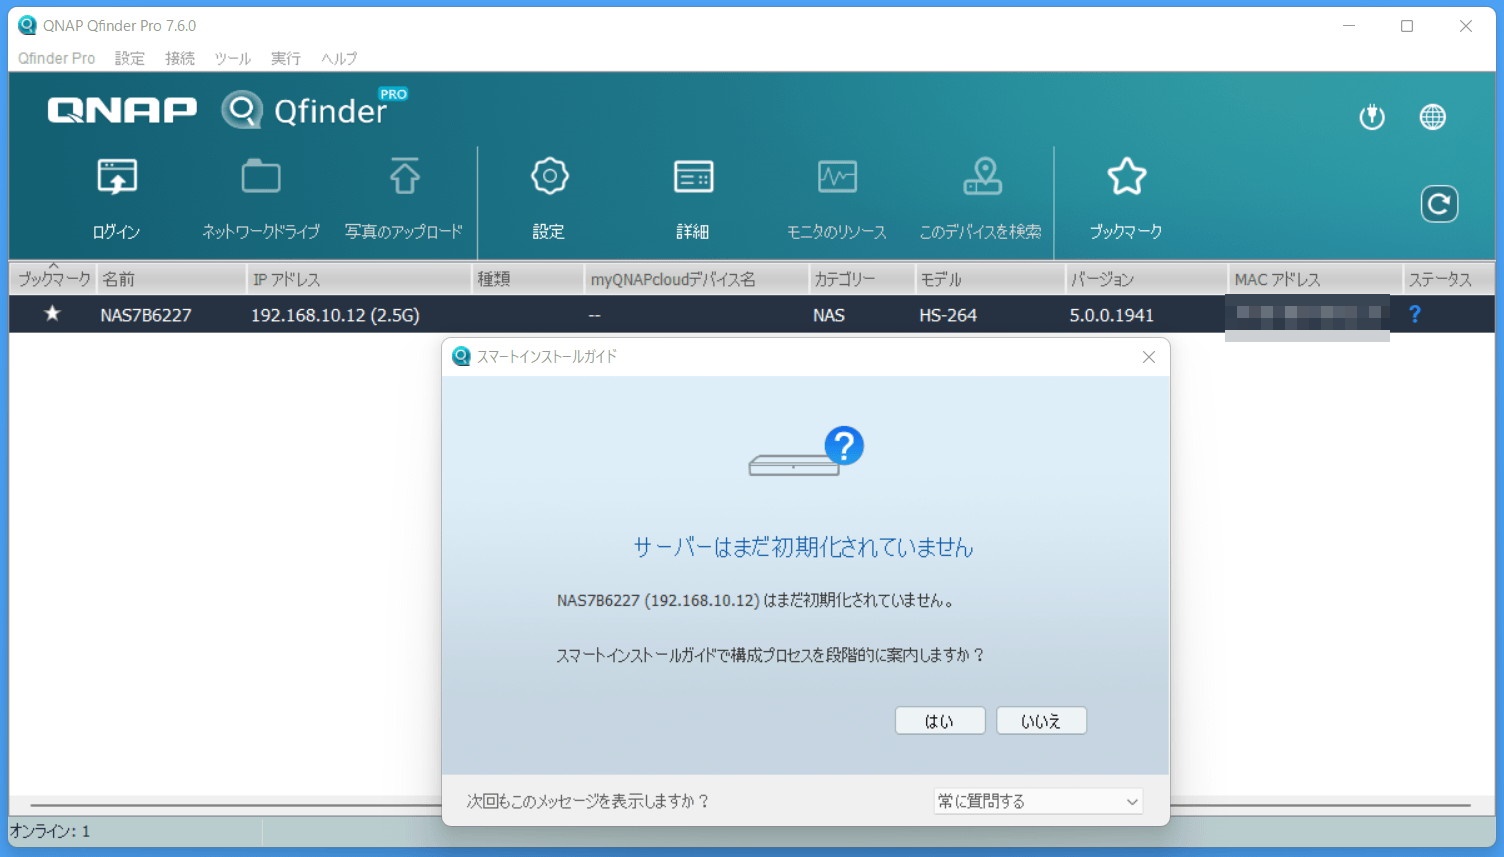Click the Qfinder Pro logo
The height and width of the screenshot is (857, 1504).
(x=315, y=109)
